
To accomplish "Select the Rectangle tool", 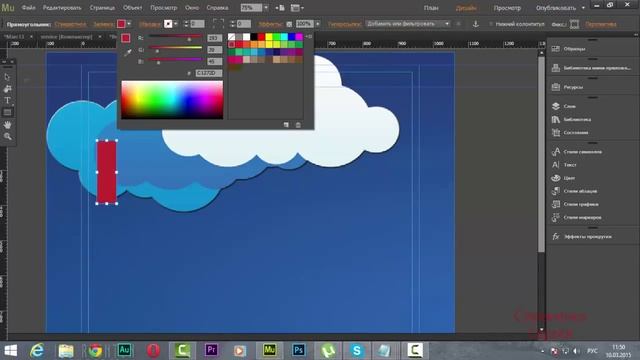I will click(7, 112).
